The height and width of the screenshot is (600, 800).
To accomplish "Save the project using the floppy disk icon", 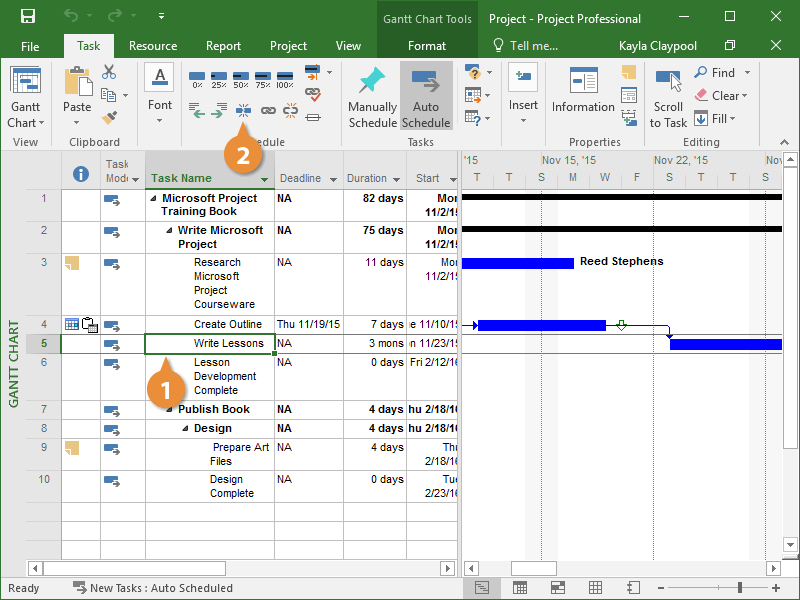I will pos(28,17).
